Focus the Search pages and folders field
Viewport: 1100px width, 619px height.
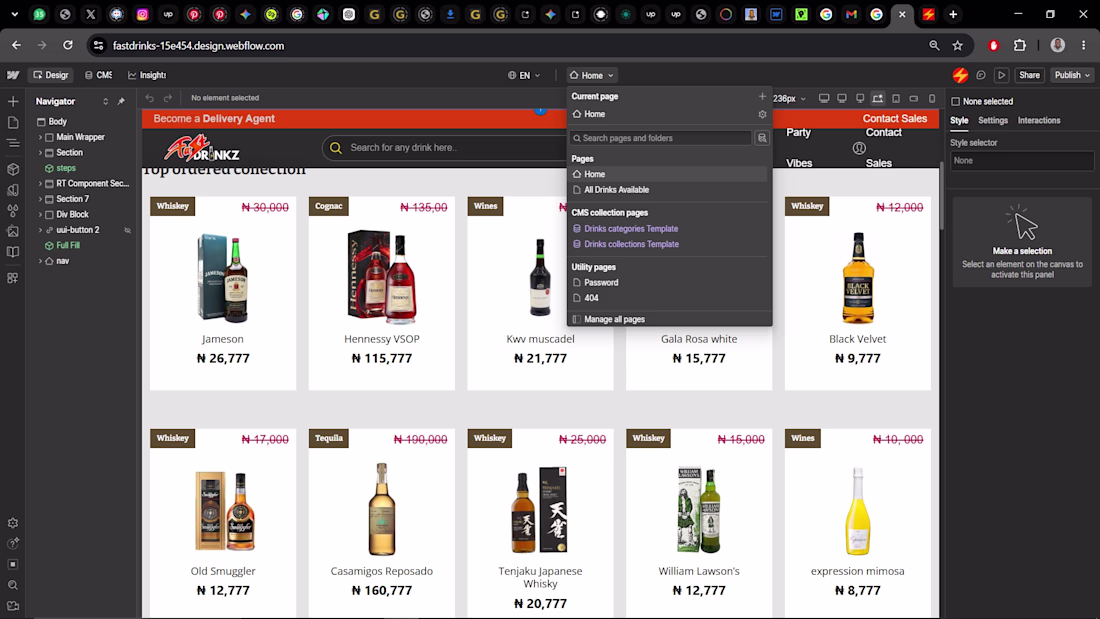(x=661, y=138)
